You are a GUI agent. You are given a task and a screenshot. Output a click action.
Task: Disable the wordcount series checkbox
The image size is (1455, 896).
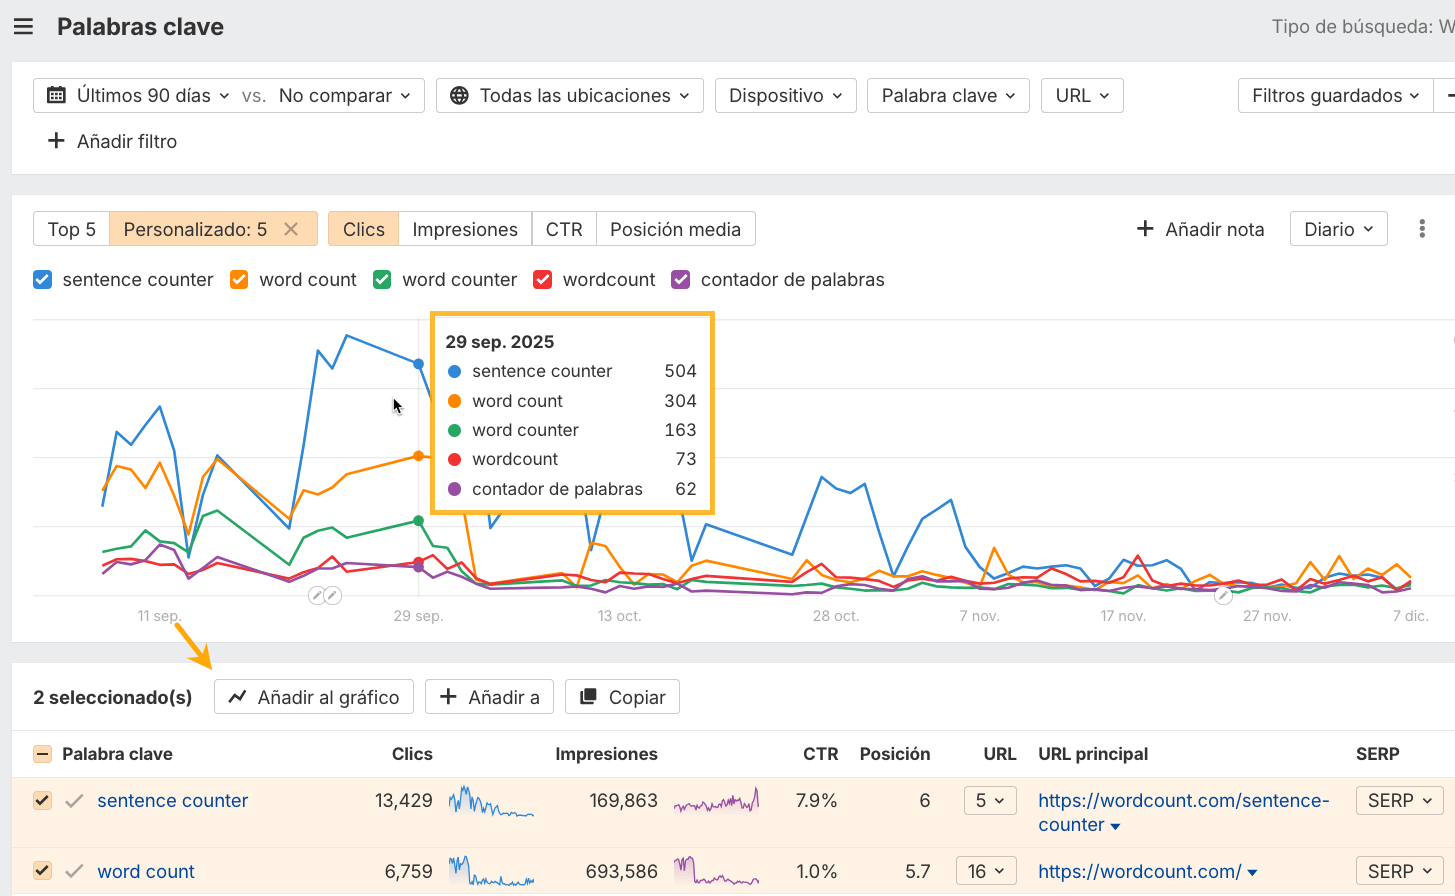(x=542, y=280)
